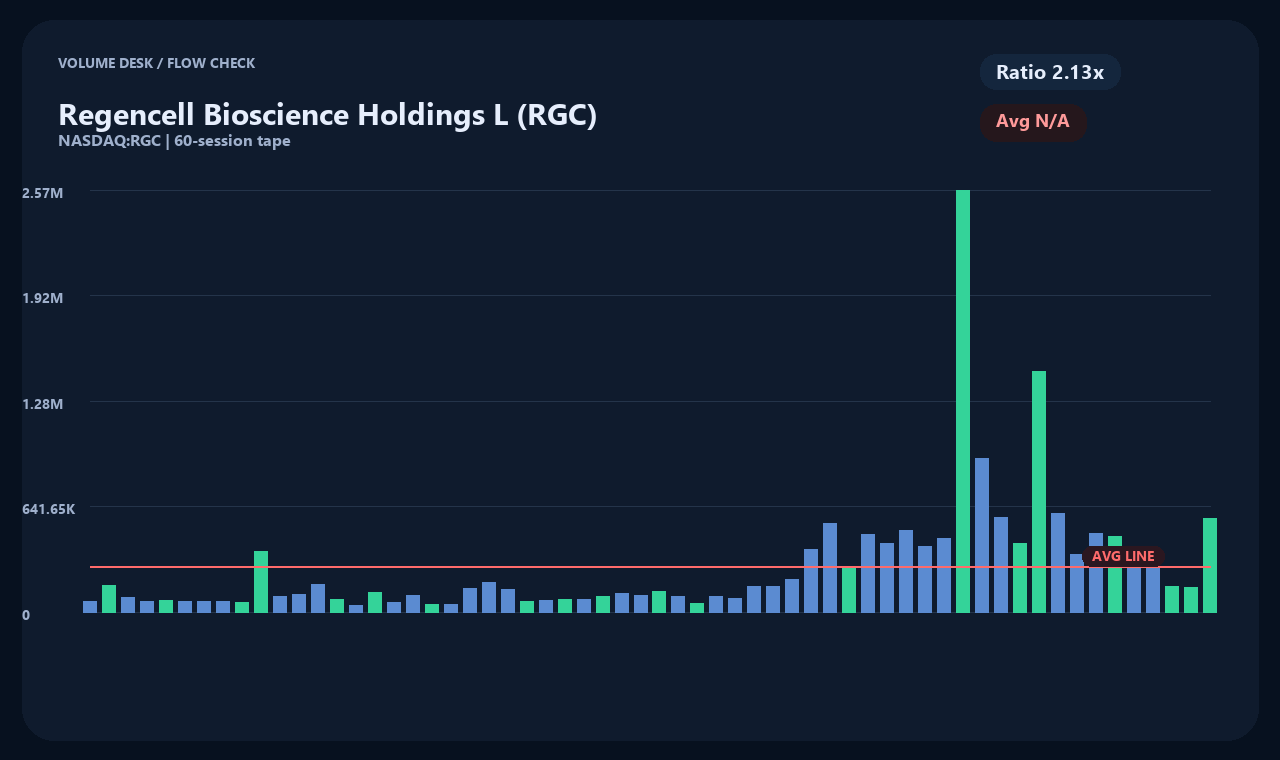The width and height of the screenshot is (1280, 760).
Task: Click the Ratio 2.13x badge
Action: tap(1050, 72)
